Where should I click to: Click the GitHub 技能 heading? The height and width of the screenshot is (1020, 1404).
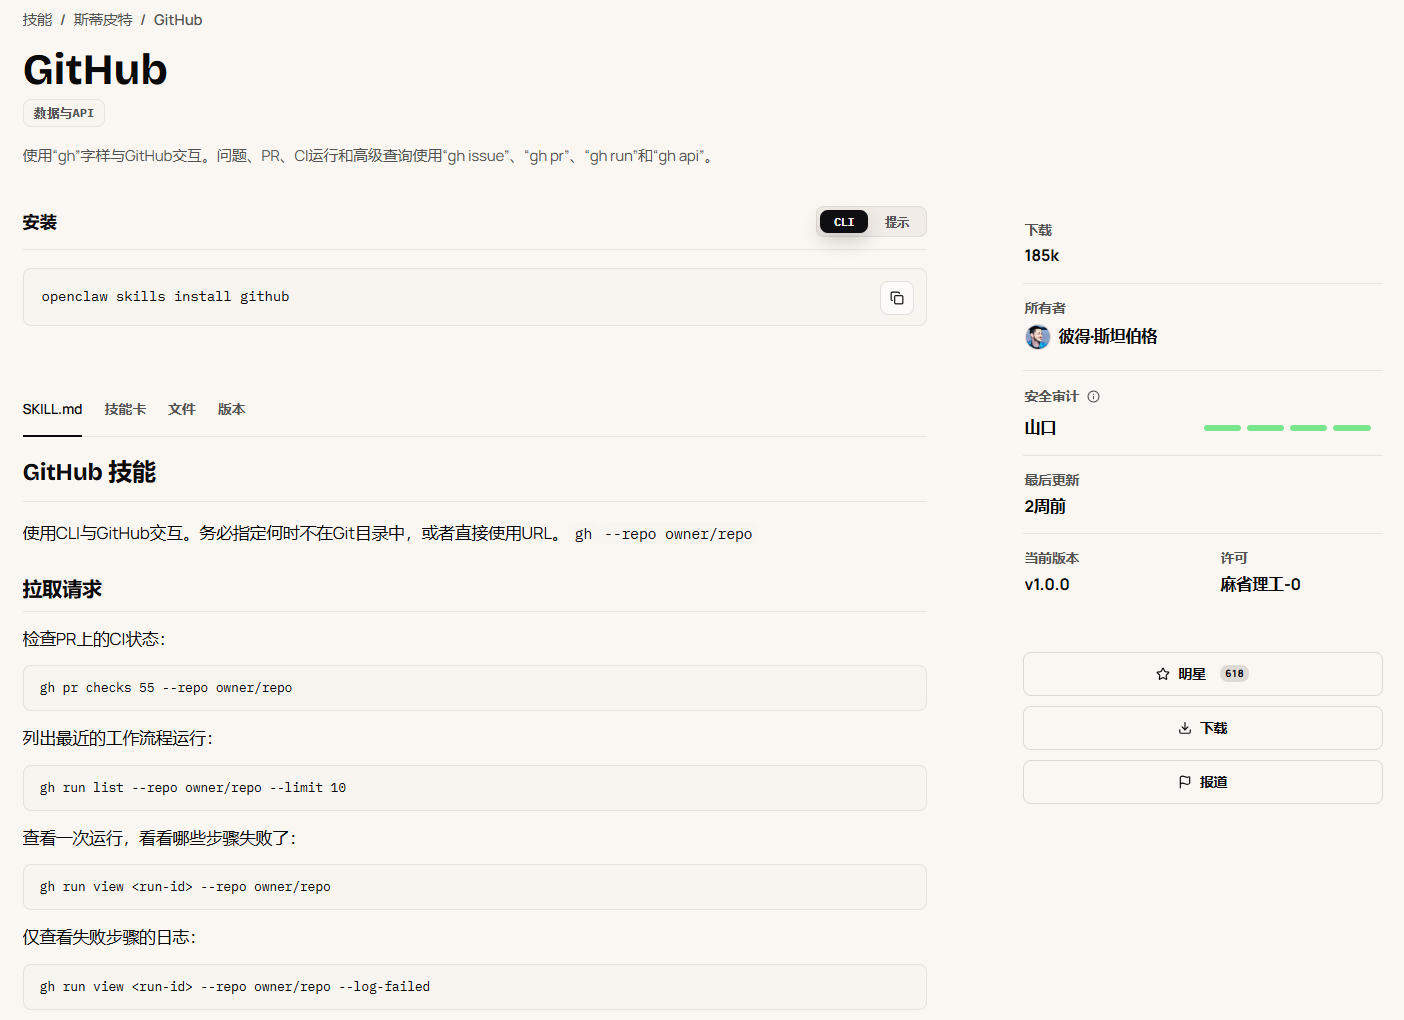pyautogui.click(x=89, y=472)
